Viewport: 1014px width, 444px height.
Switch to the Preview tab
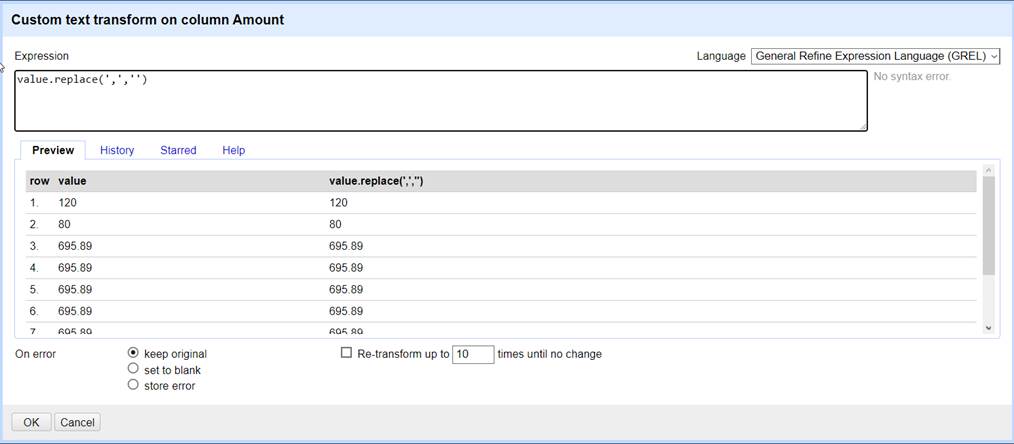[53, 150]
